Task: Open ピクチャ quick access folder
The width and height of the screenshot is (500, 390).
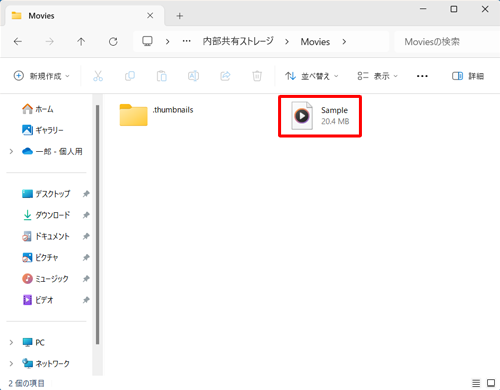Action: [40, 257]
